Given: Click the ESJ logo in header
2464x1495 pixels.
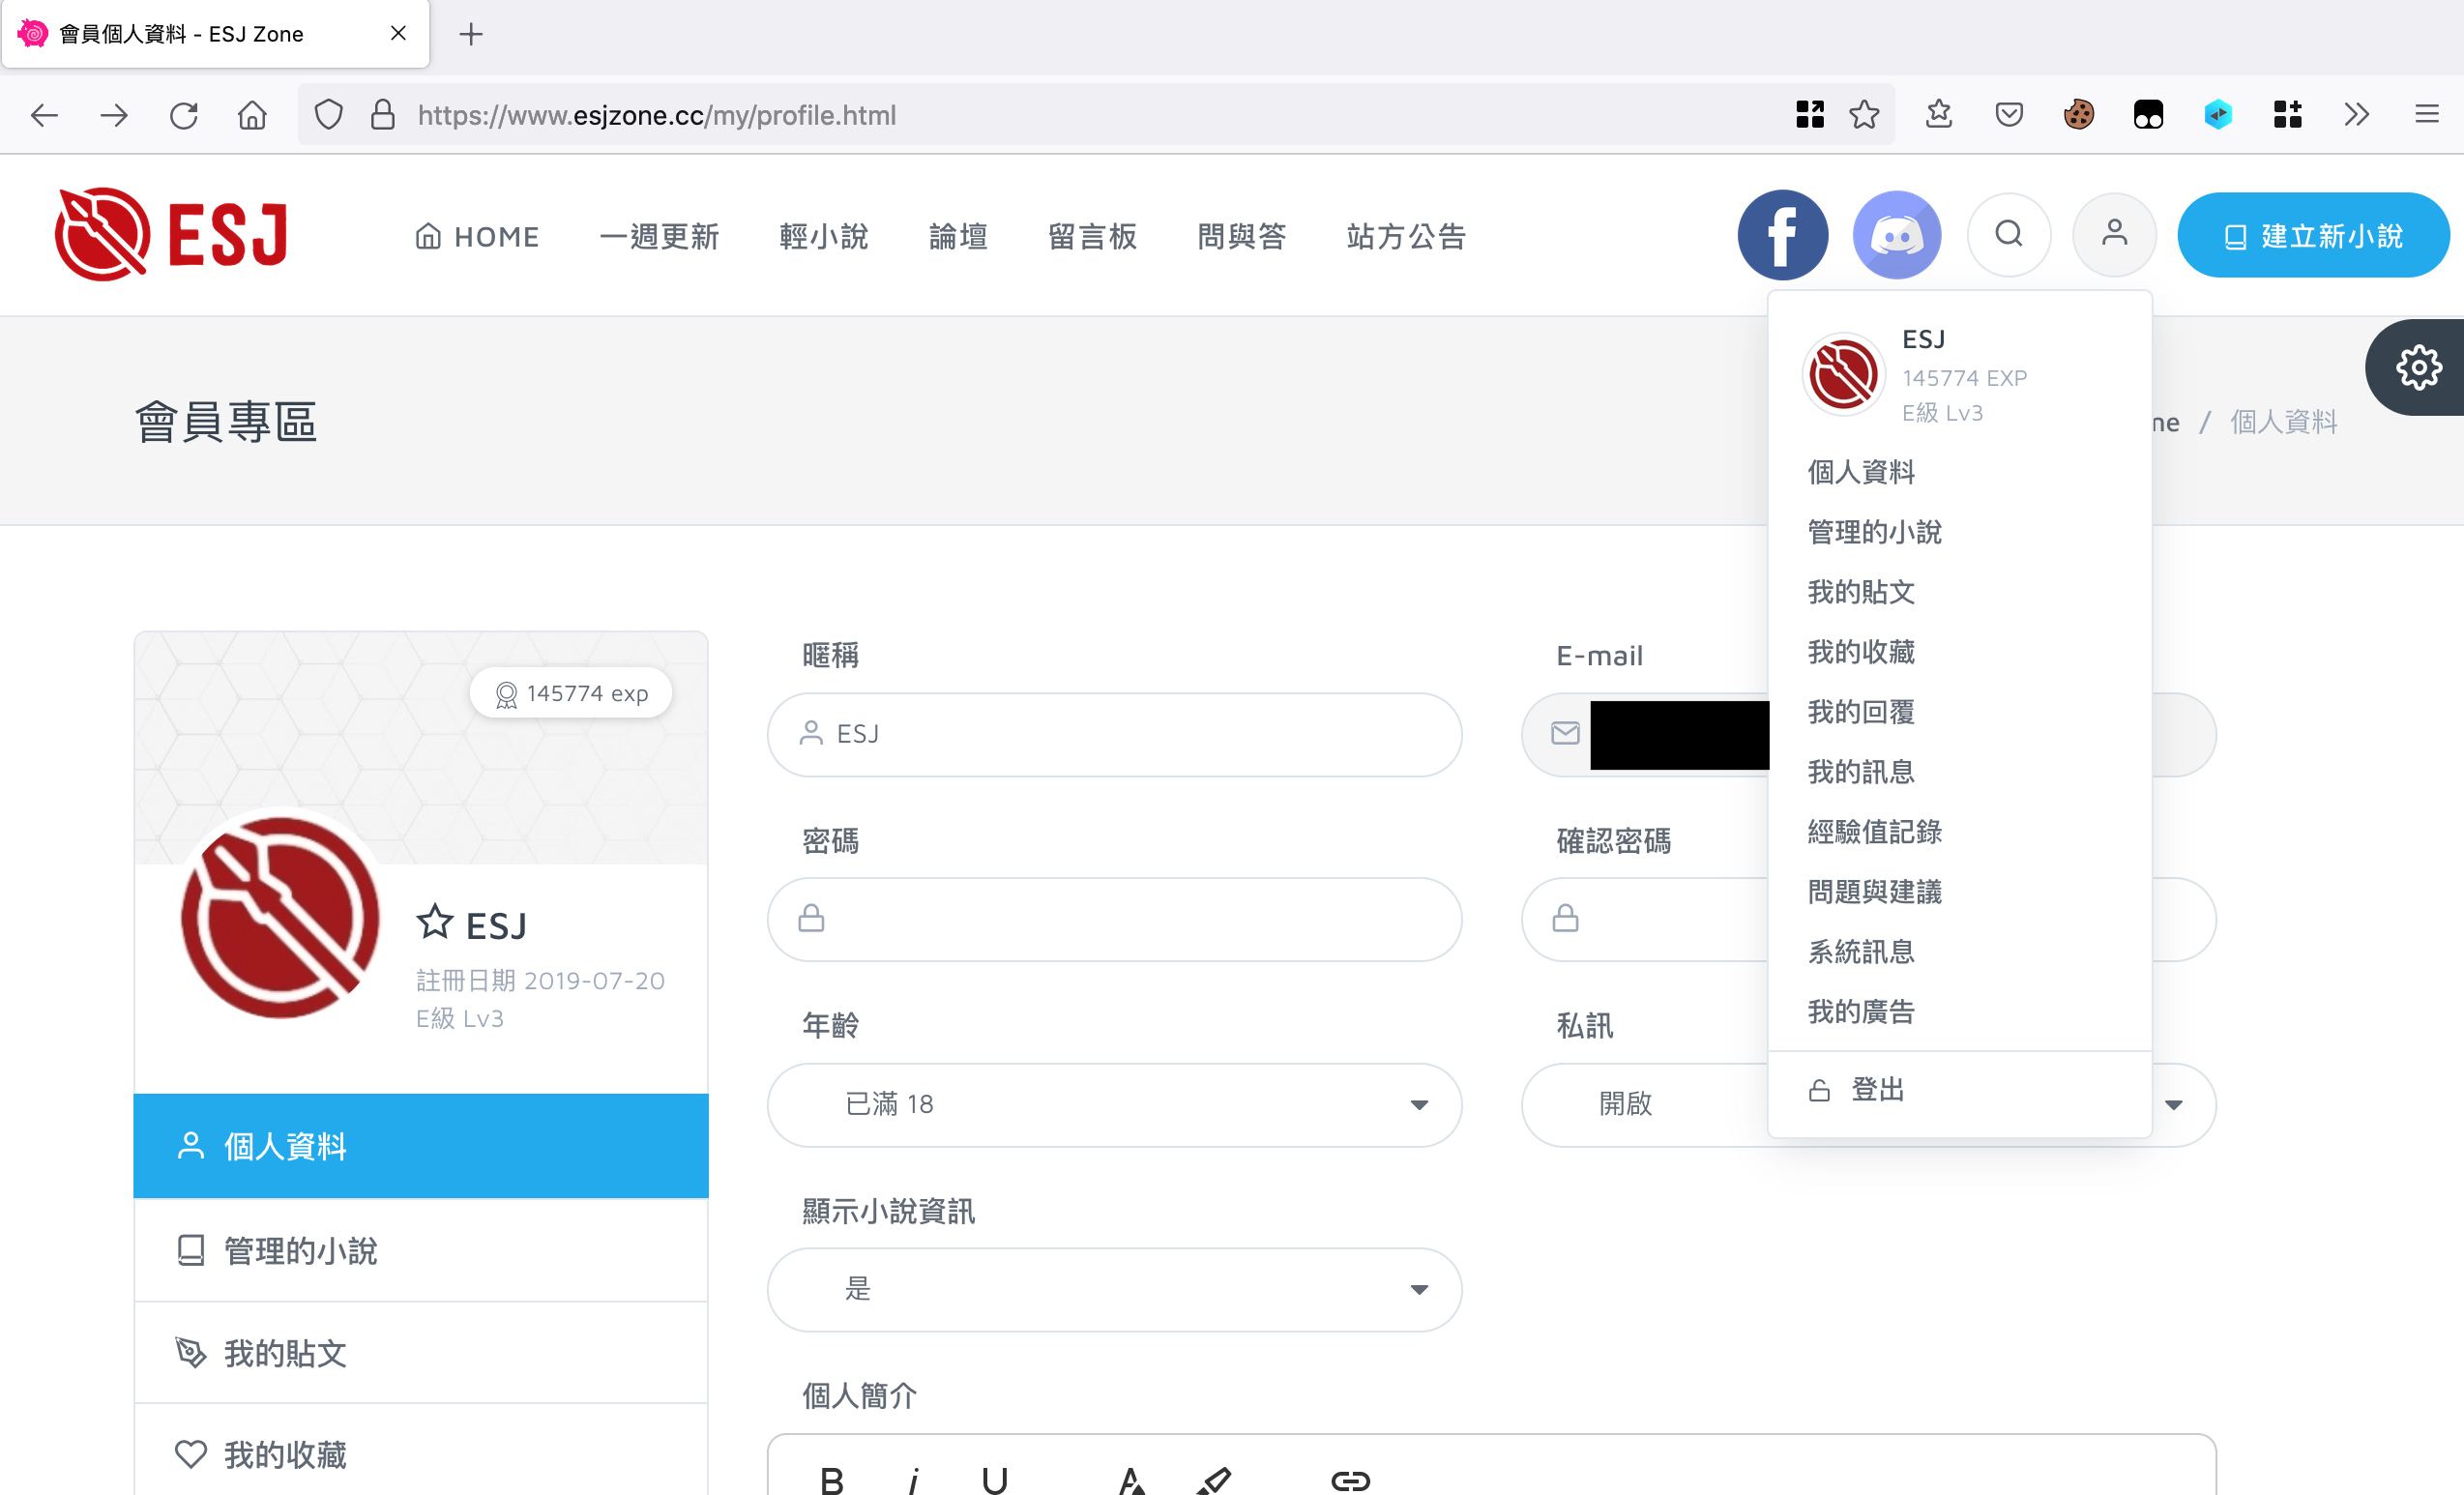Looking at the screenshot, I should point(171,234).
